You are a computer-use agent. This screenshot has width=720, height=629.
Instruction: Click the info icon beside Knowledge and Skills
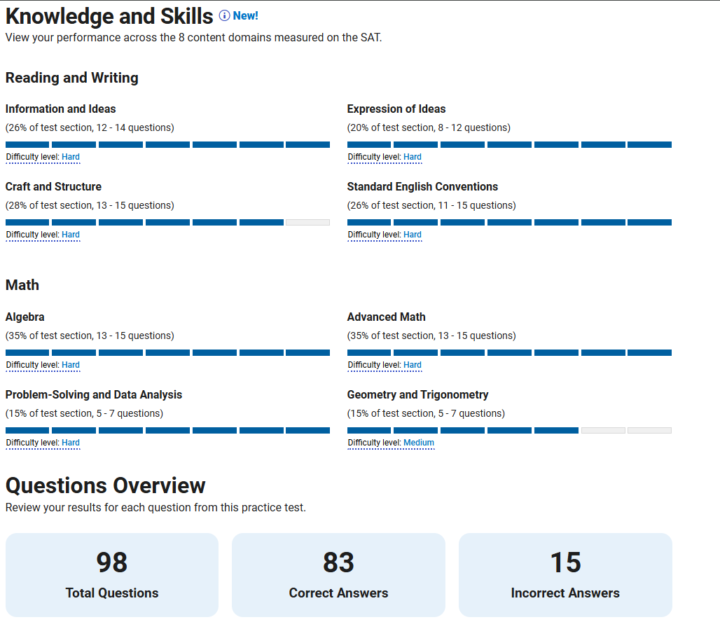click(x=224, y=16)
